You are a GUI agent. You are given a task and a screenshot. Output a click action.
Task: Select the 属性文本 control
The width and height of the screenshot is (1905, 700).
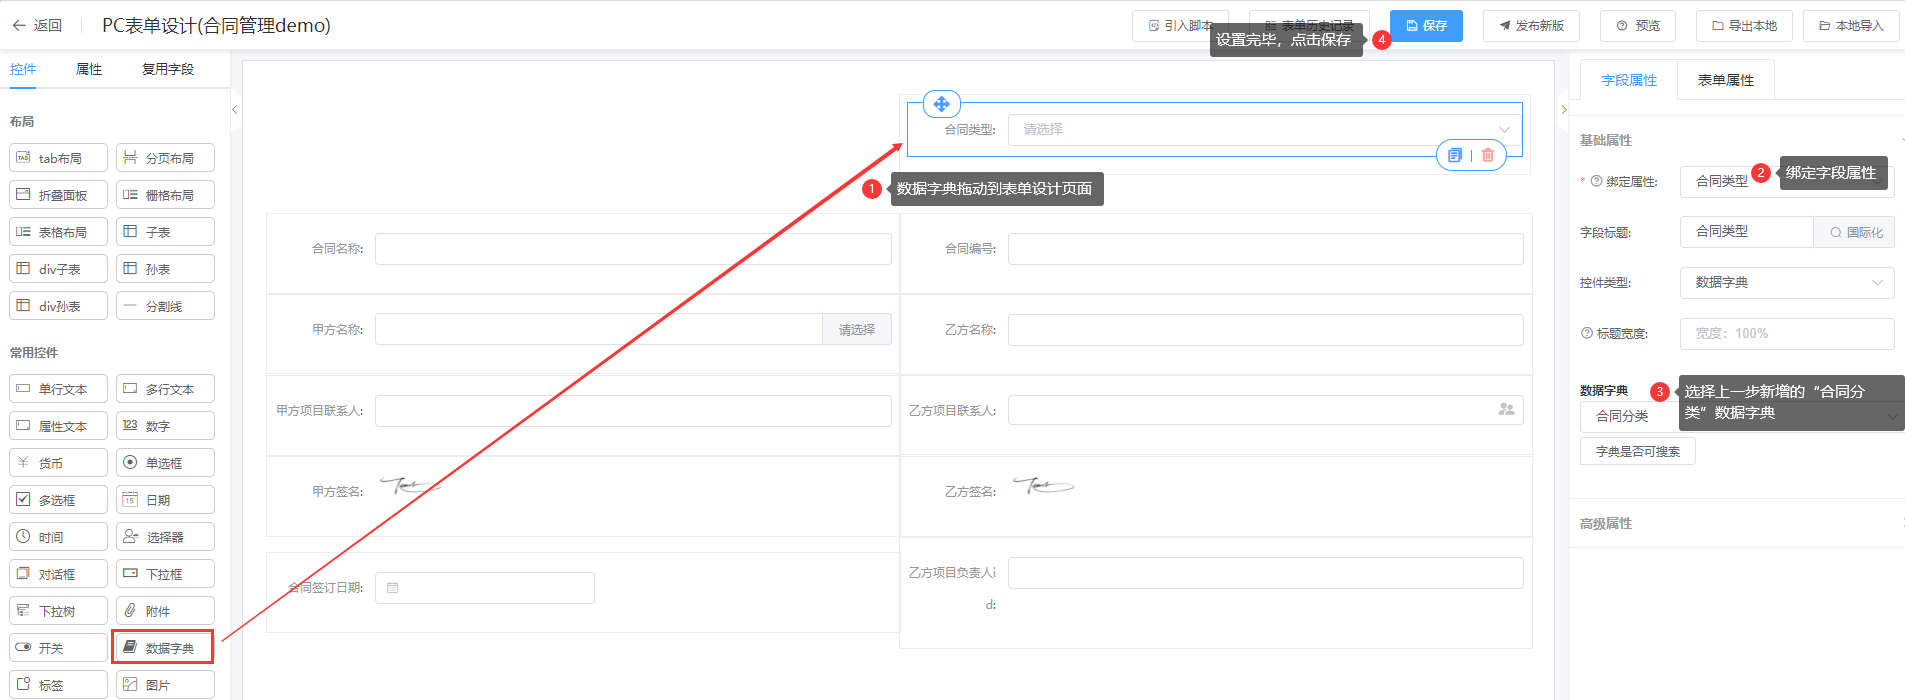(x=59, y=426)
